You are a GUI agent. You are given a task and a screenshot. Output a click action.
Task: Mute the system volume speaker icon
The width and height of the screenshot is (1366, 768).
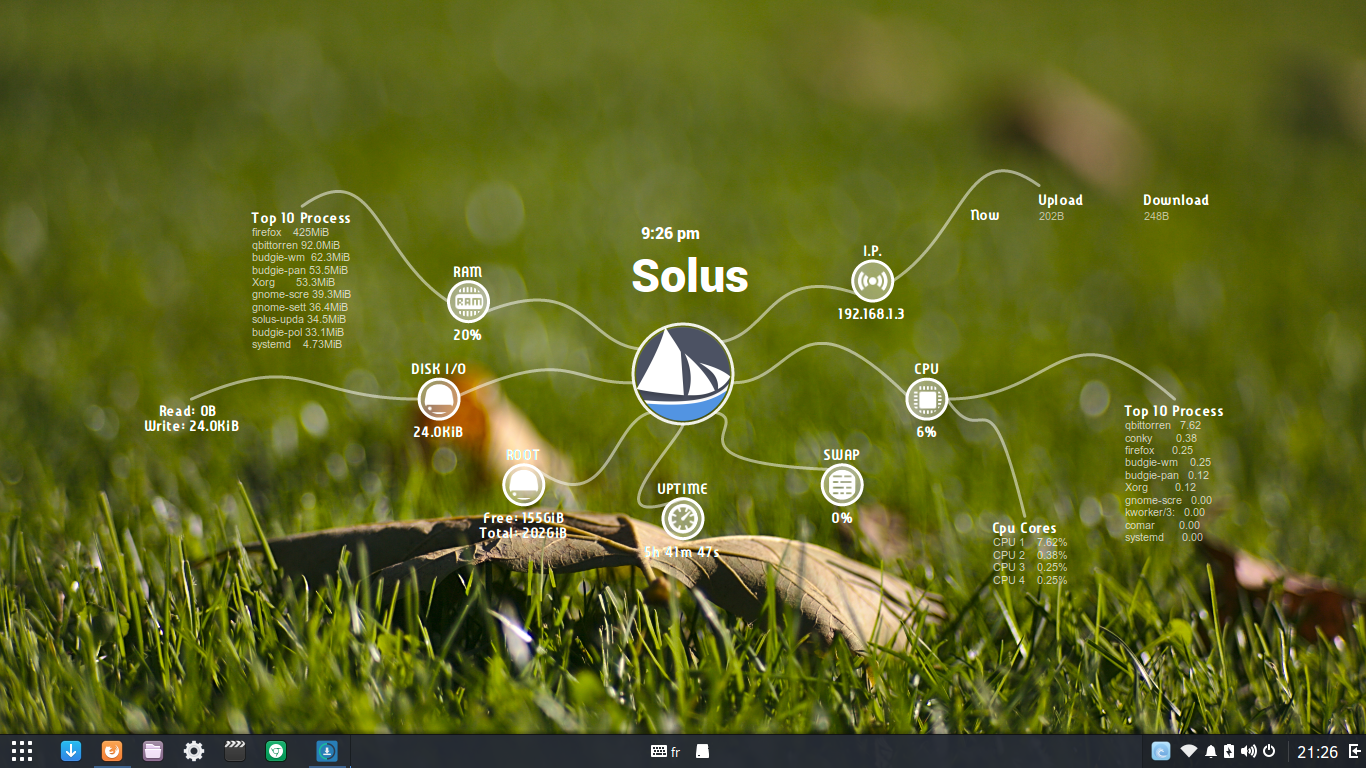point(1248,750)
